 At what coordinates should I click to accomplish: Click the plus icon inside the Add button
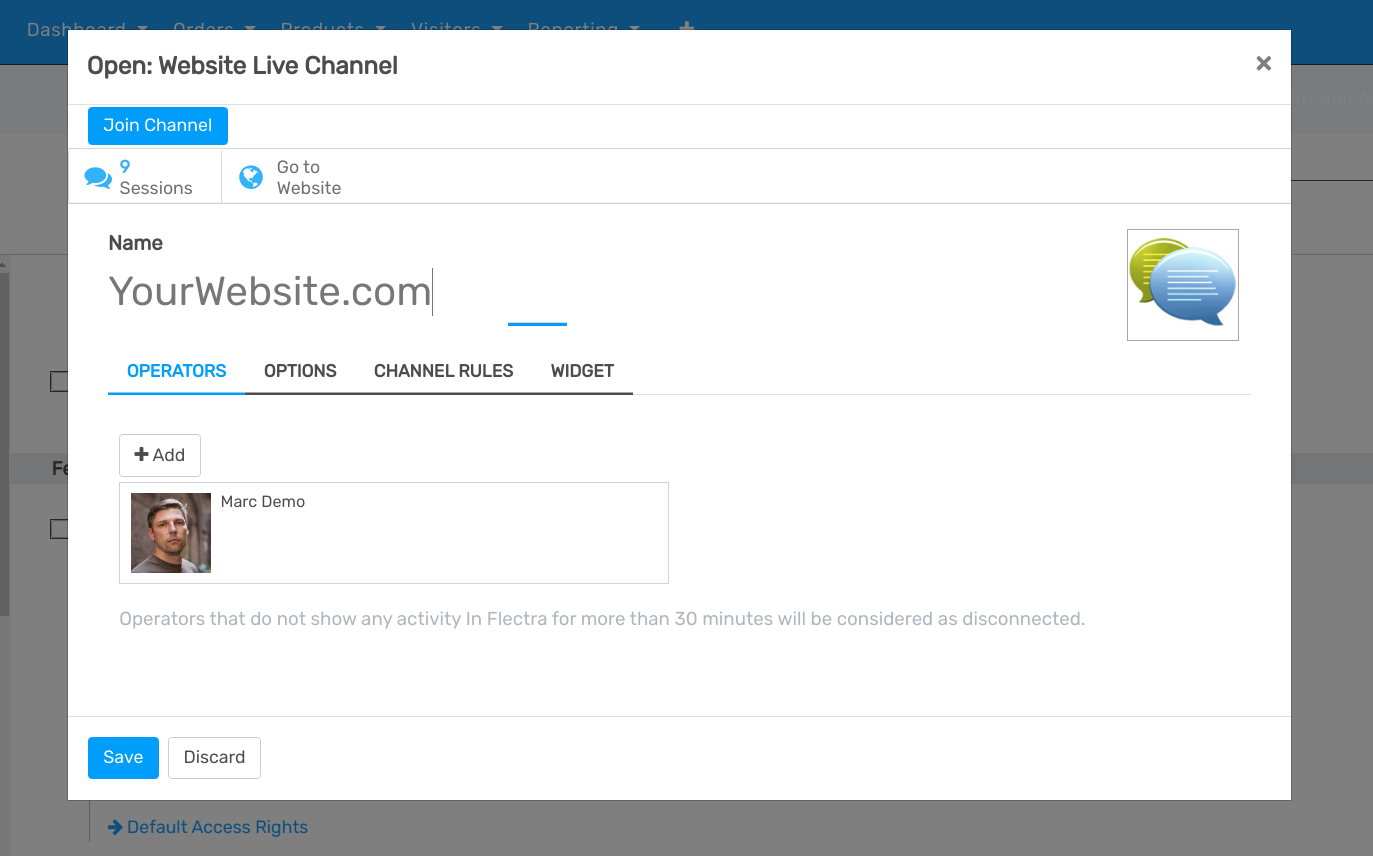point(140,455)
